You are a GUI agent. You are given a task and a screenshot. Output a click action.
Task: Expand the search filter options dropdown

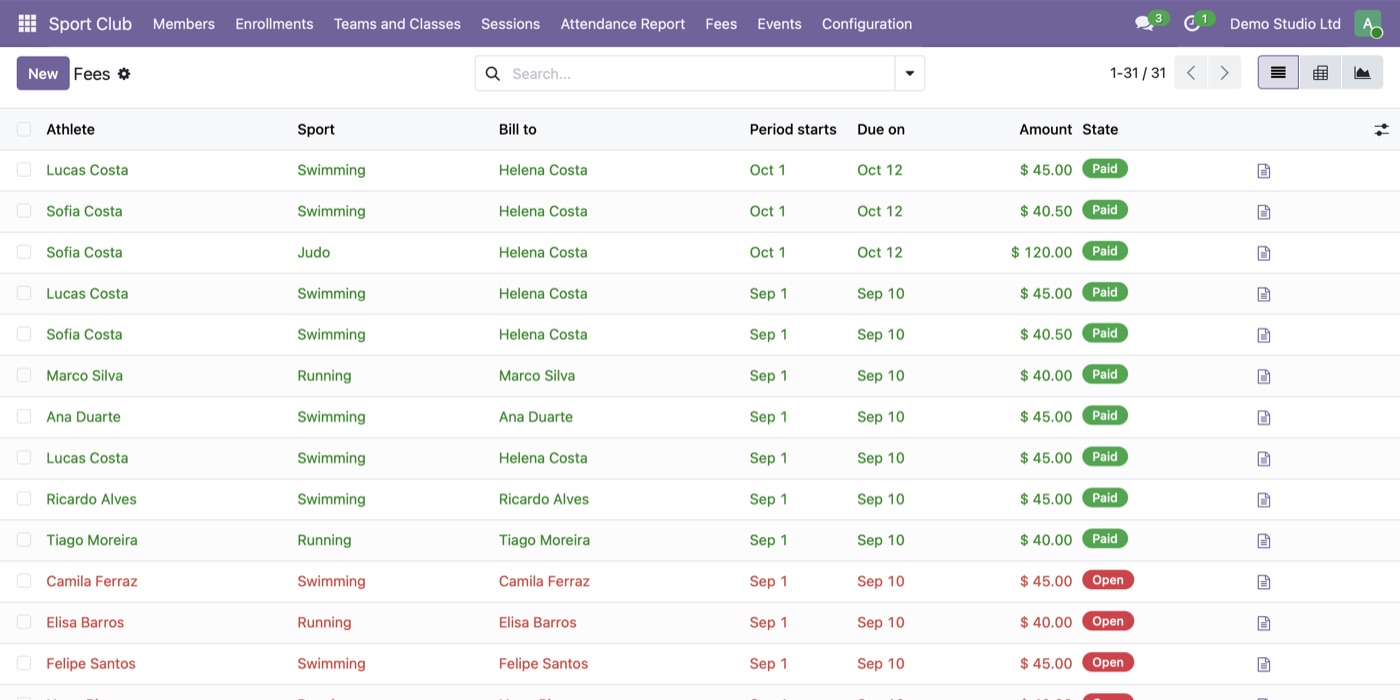(x=910, y=73)
